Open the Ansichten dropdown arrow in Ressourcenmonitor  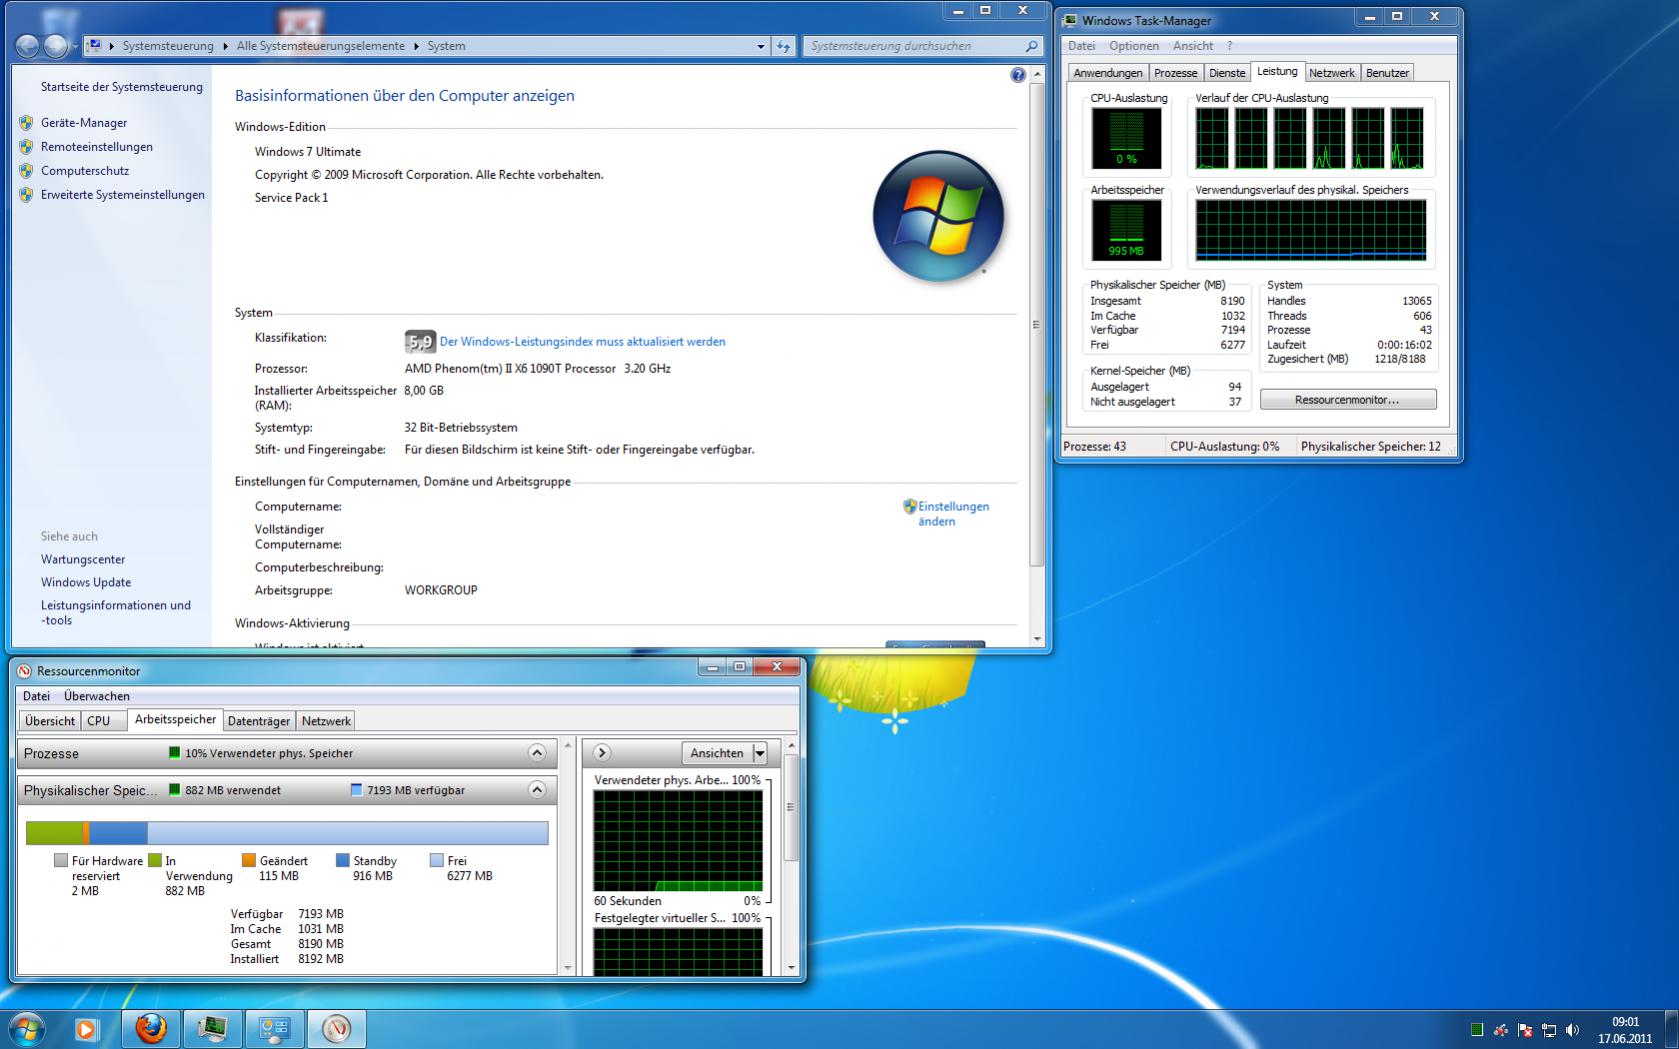coord(760,753)
